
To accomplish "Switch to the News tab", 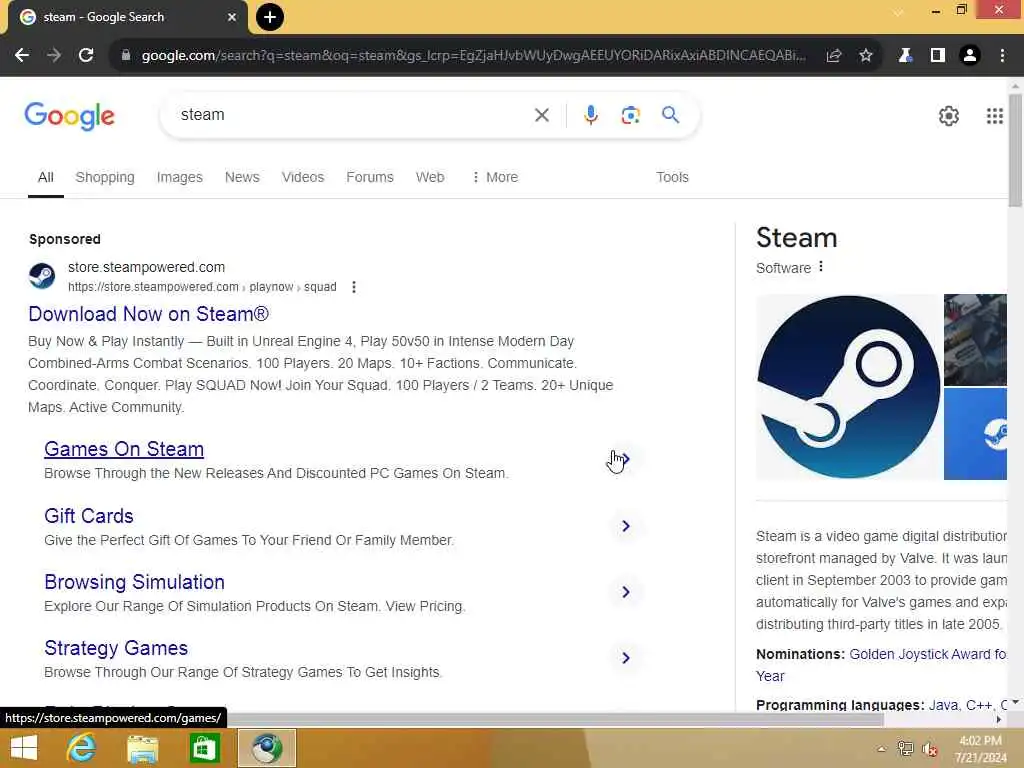I will pyautogui.click(x=242, y=177).
